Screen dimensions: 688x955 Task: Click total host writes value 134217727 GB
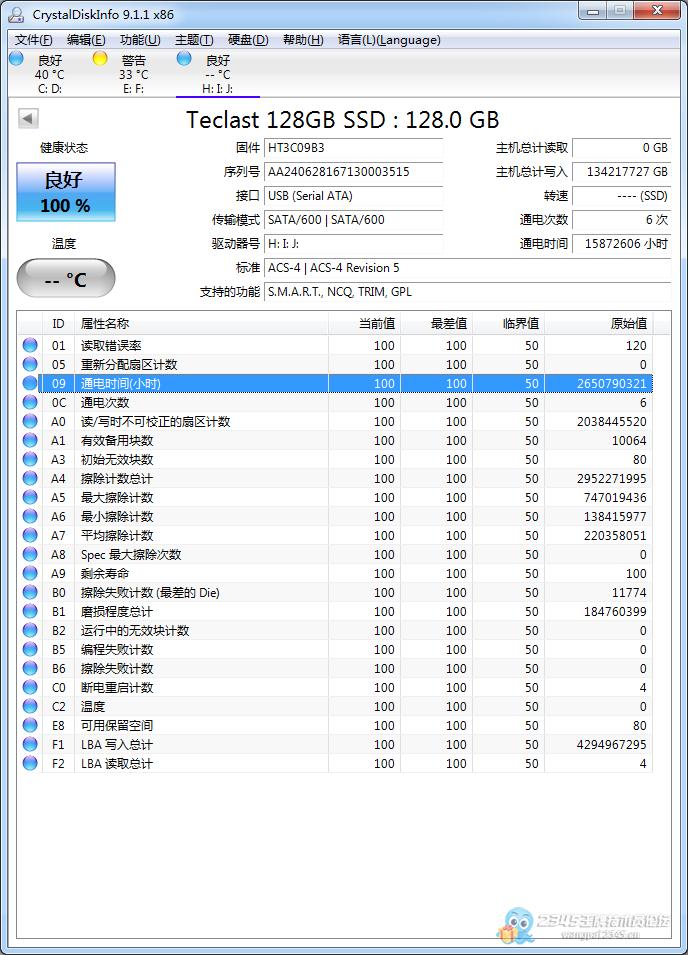point(621,172)
